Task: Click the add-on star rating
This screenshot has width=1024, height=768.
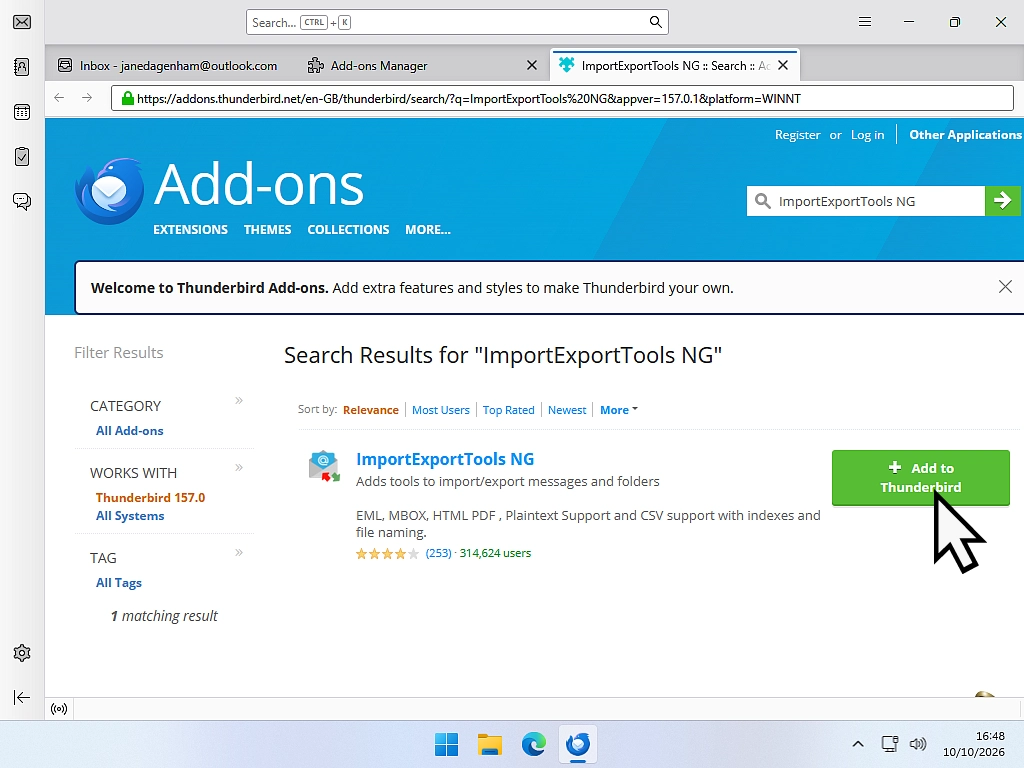Action: point(387,554)
